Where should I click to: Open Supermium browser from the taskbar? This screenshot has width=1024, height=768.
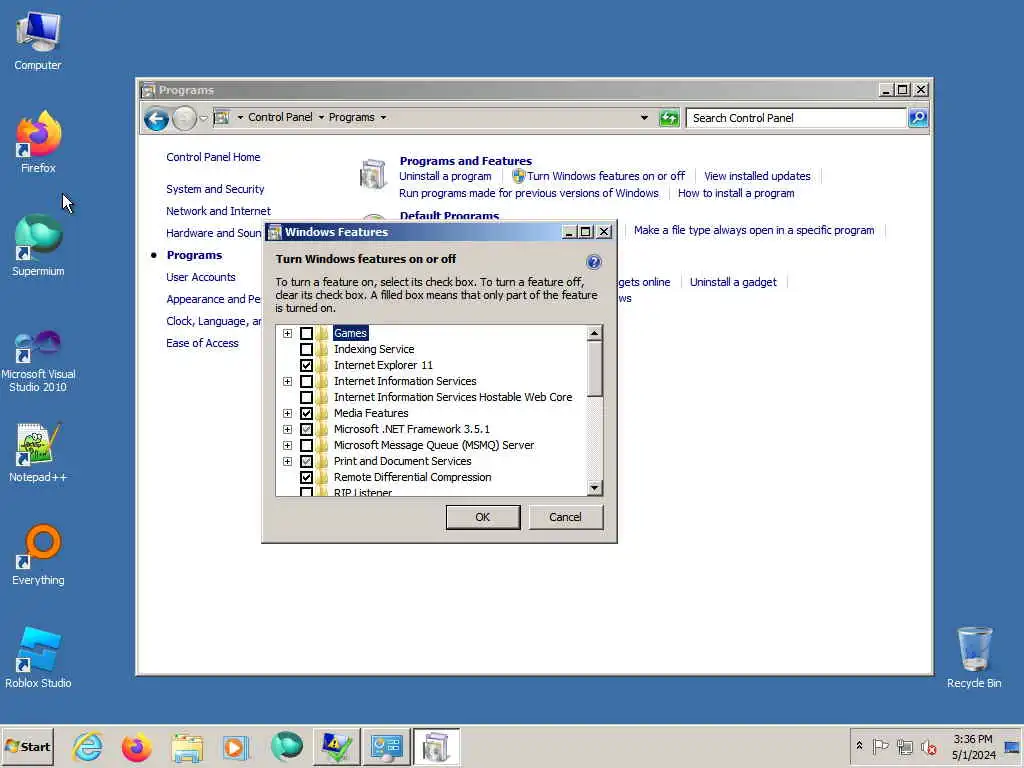pos(287,746)
